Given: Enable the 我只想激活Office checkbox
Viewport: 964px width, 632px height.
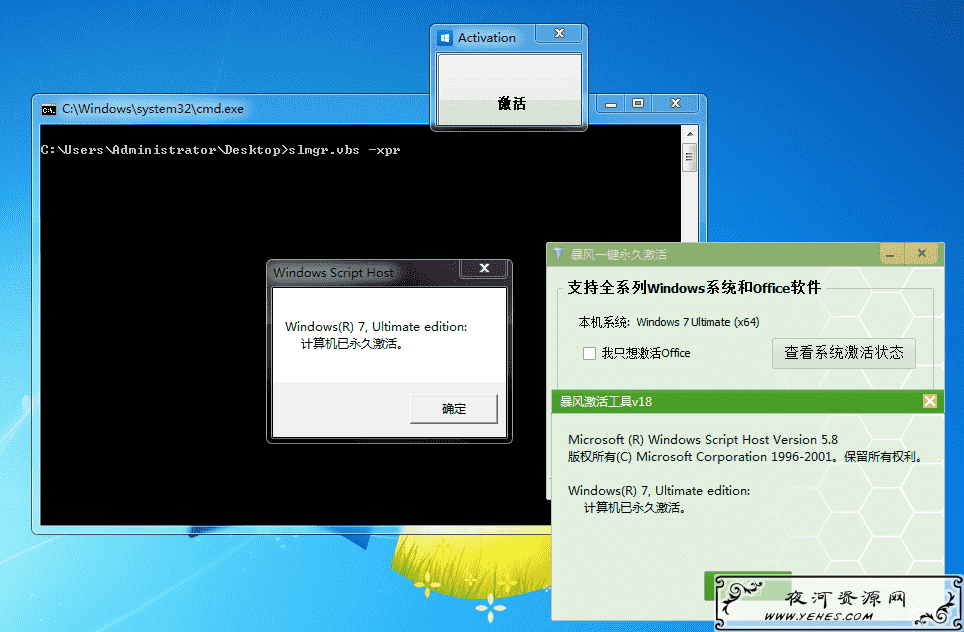Looking at the screenshot, I should (589, 354).
